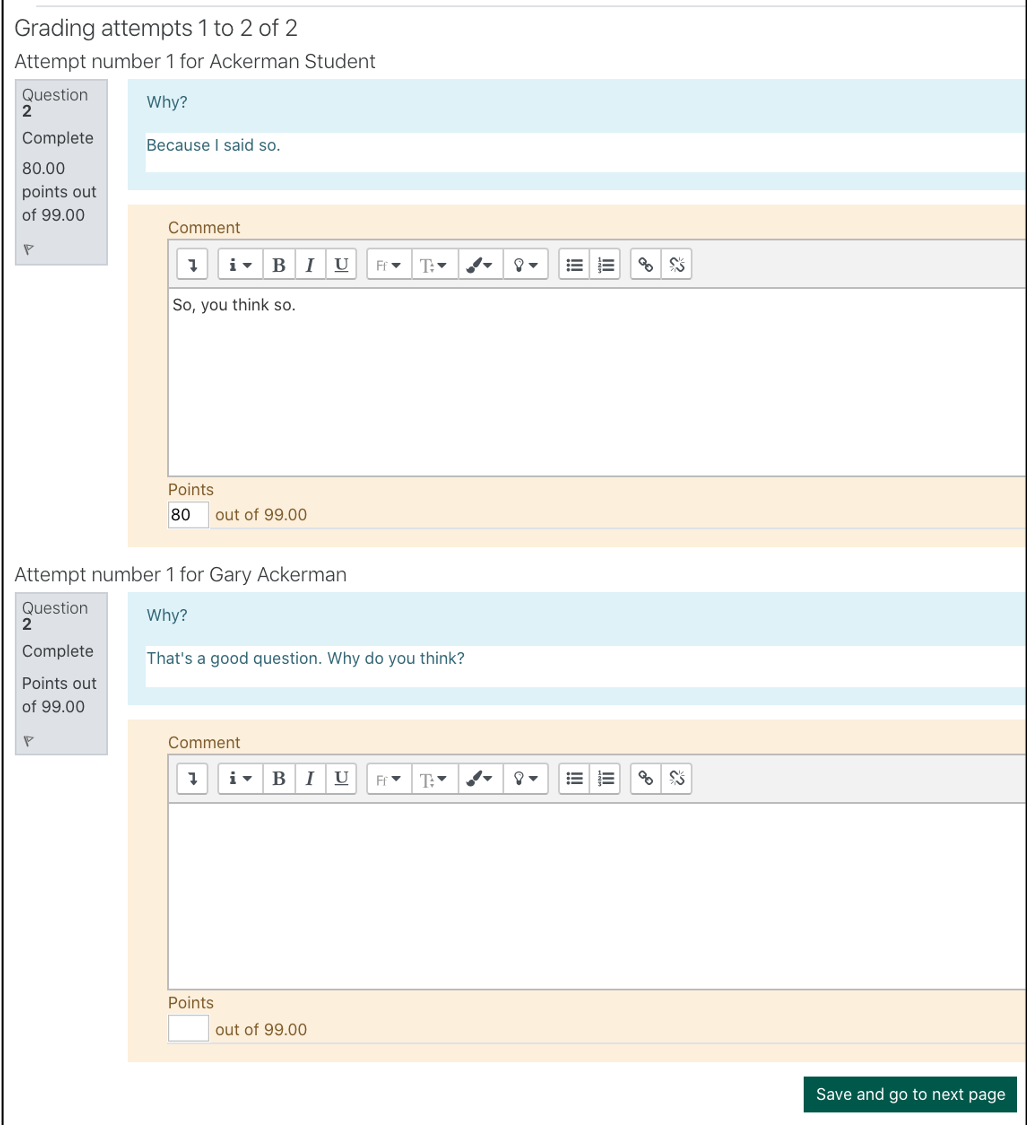
Task: Apply bold formatting in Ackerman Student's comment editor
Action: point(279,264)
